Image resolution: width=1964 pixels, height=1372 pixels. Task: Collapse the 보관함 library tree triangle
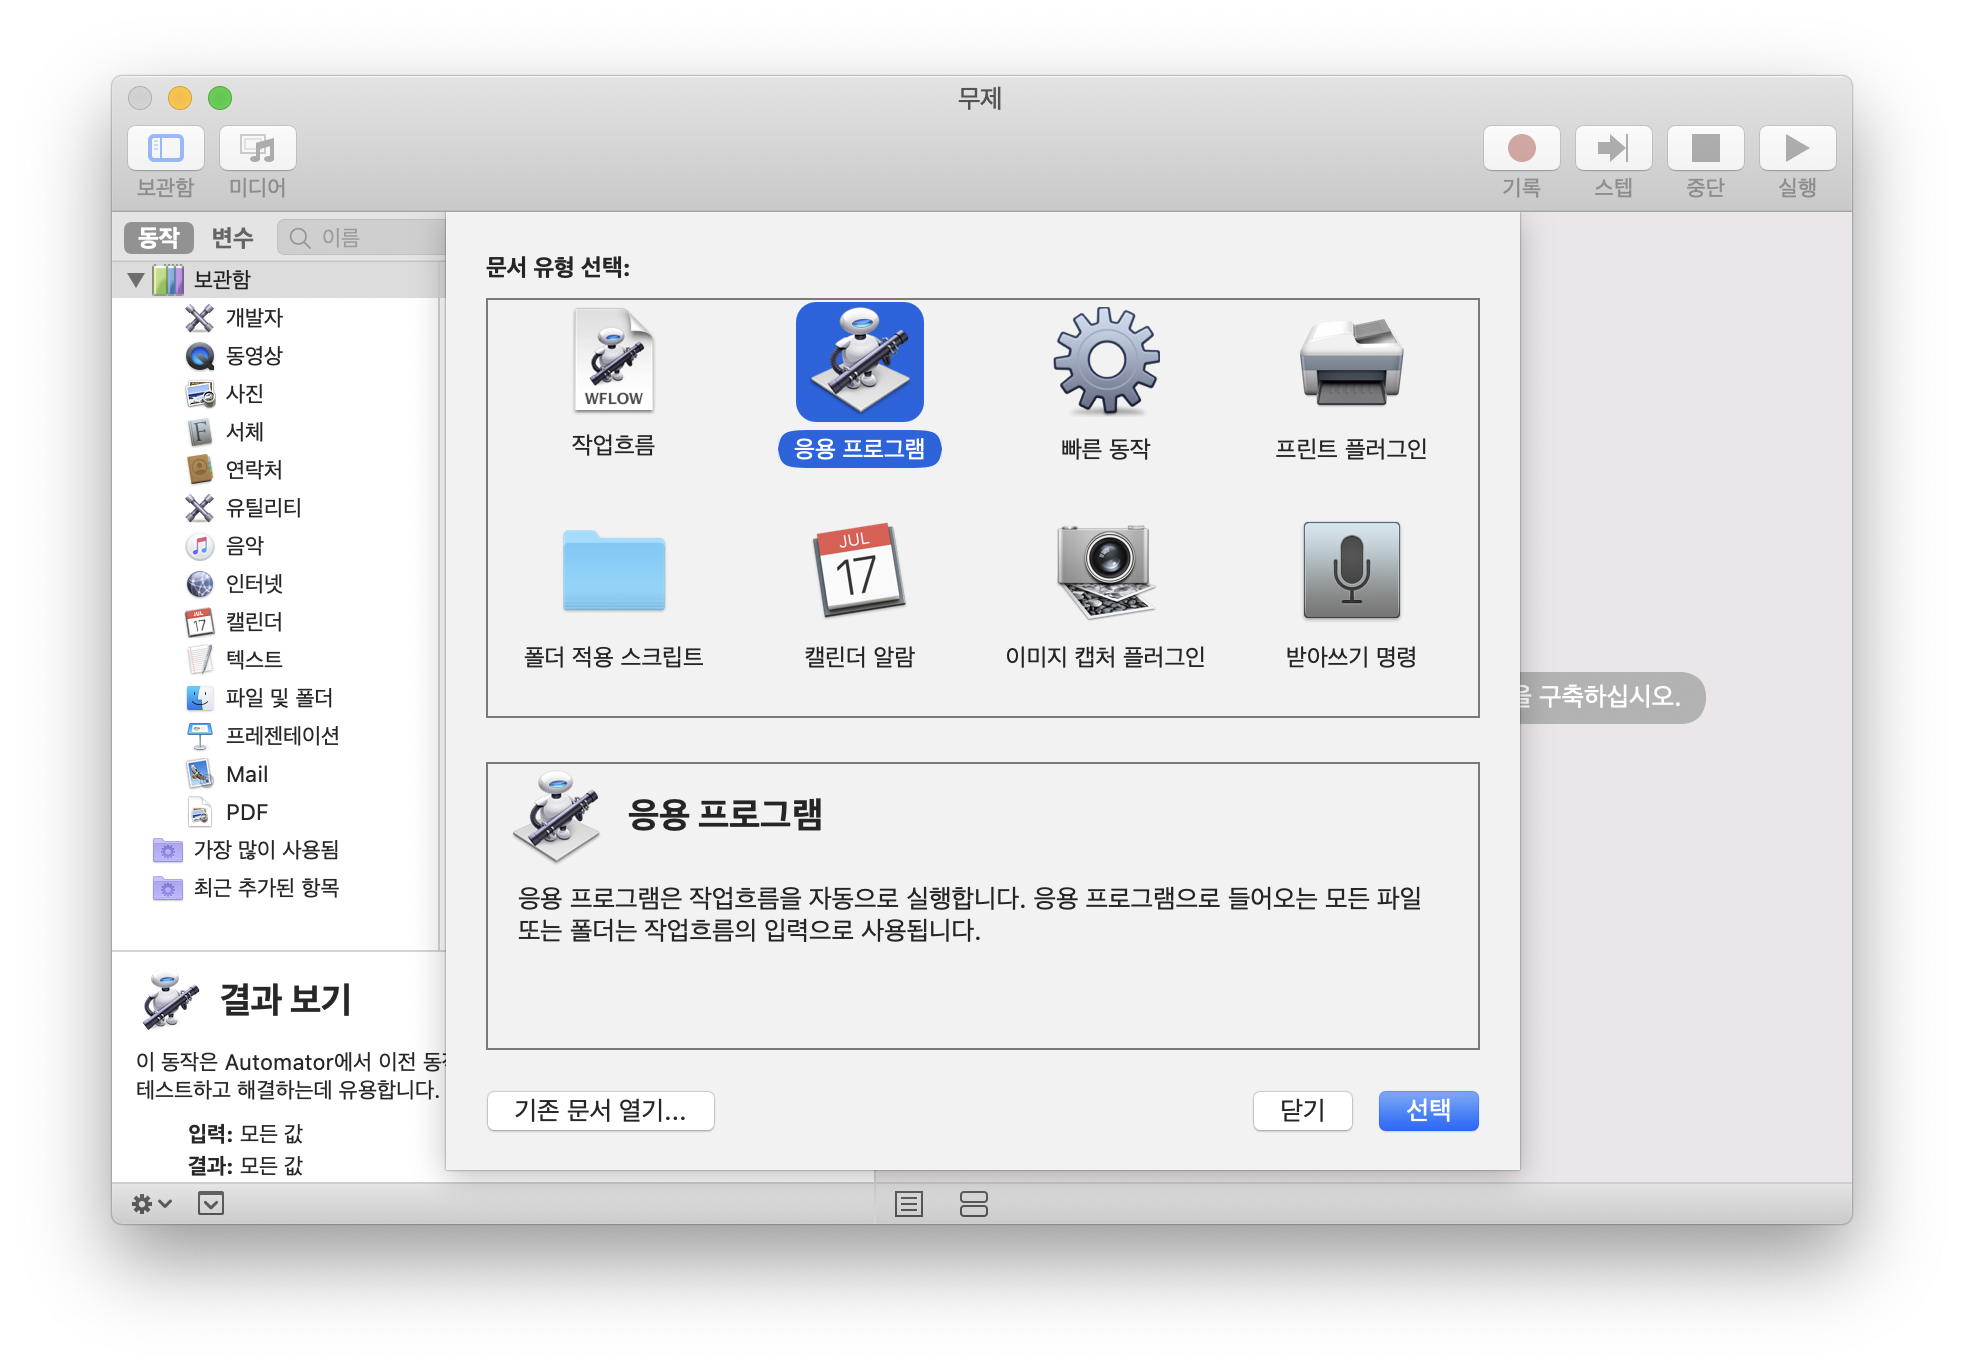point(136,280)
